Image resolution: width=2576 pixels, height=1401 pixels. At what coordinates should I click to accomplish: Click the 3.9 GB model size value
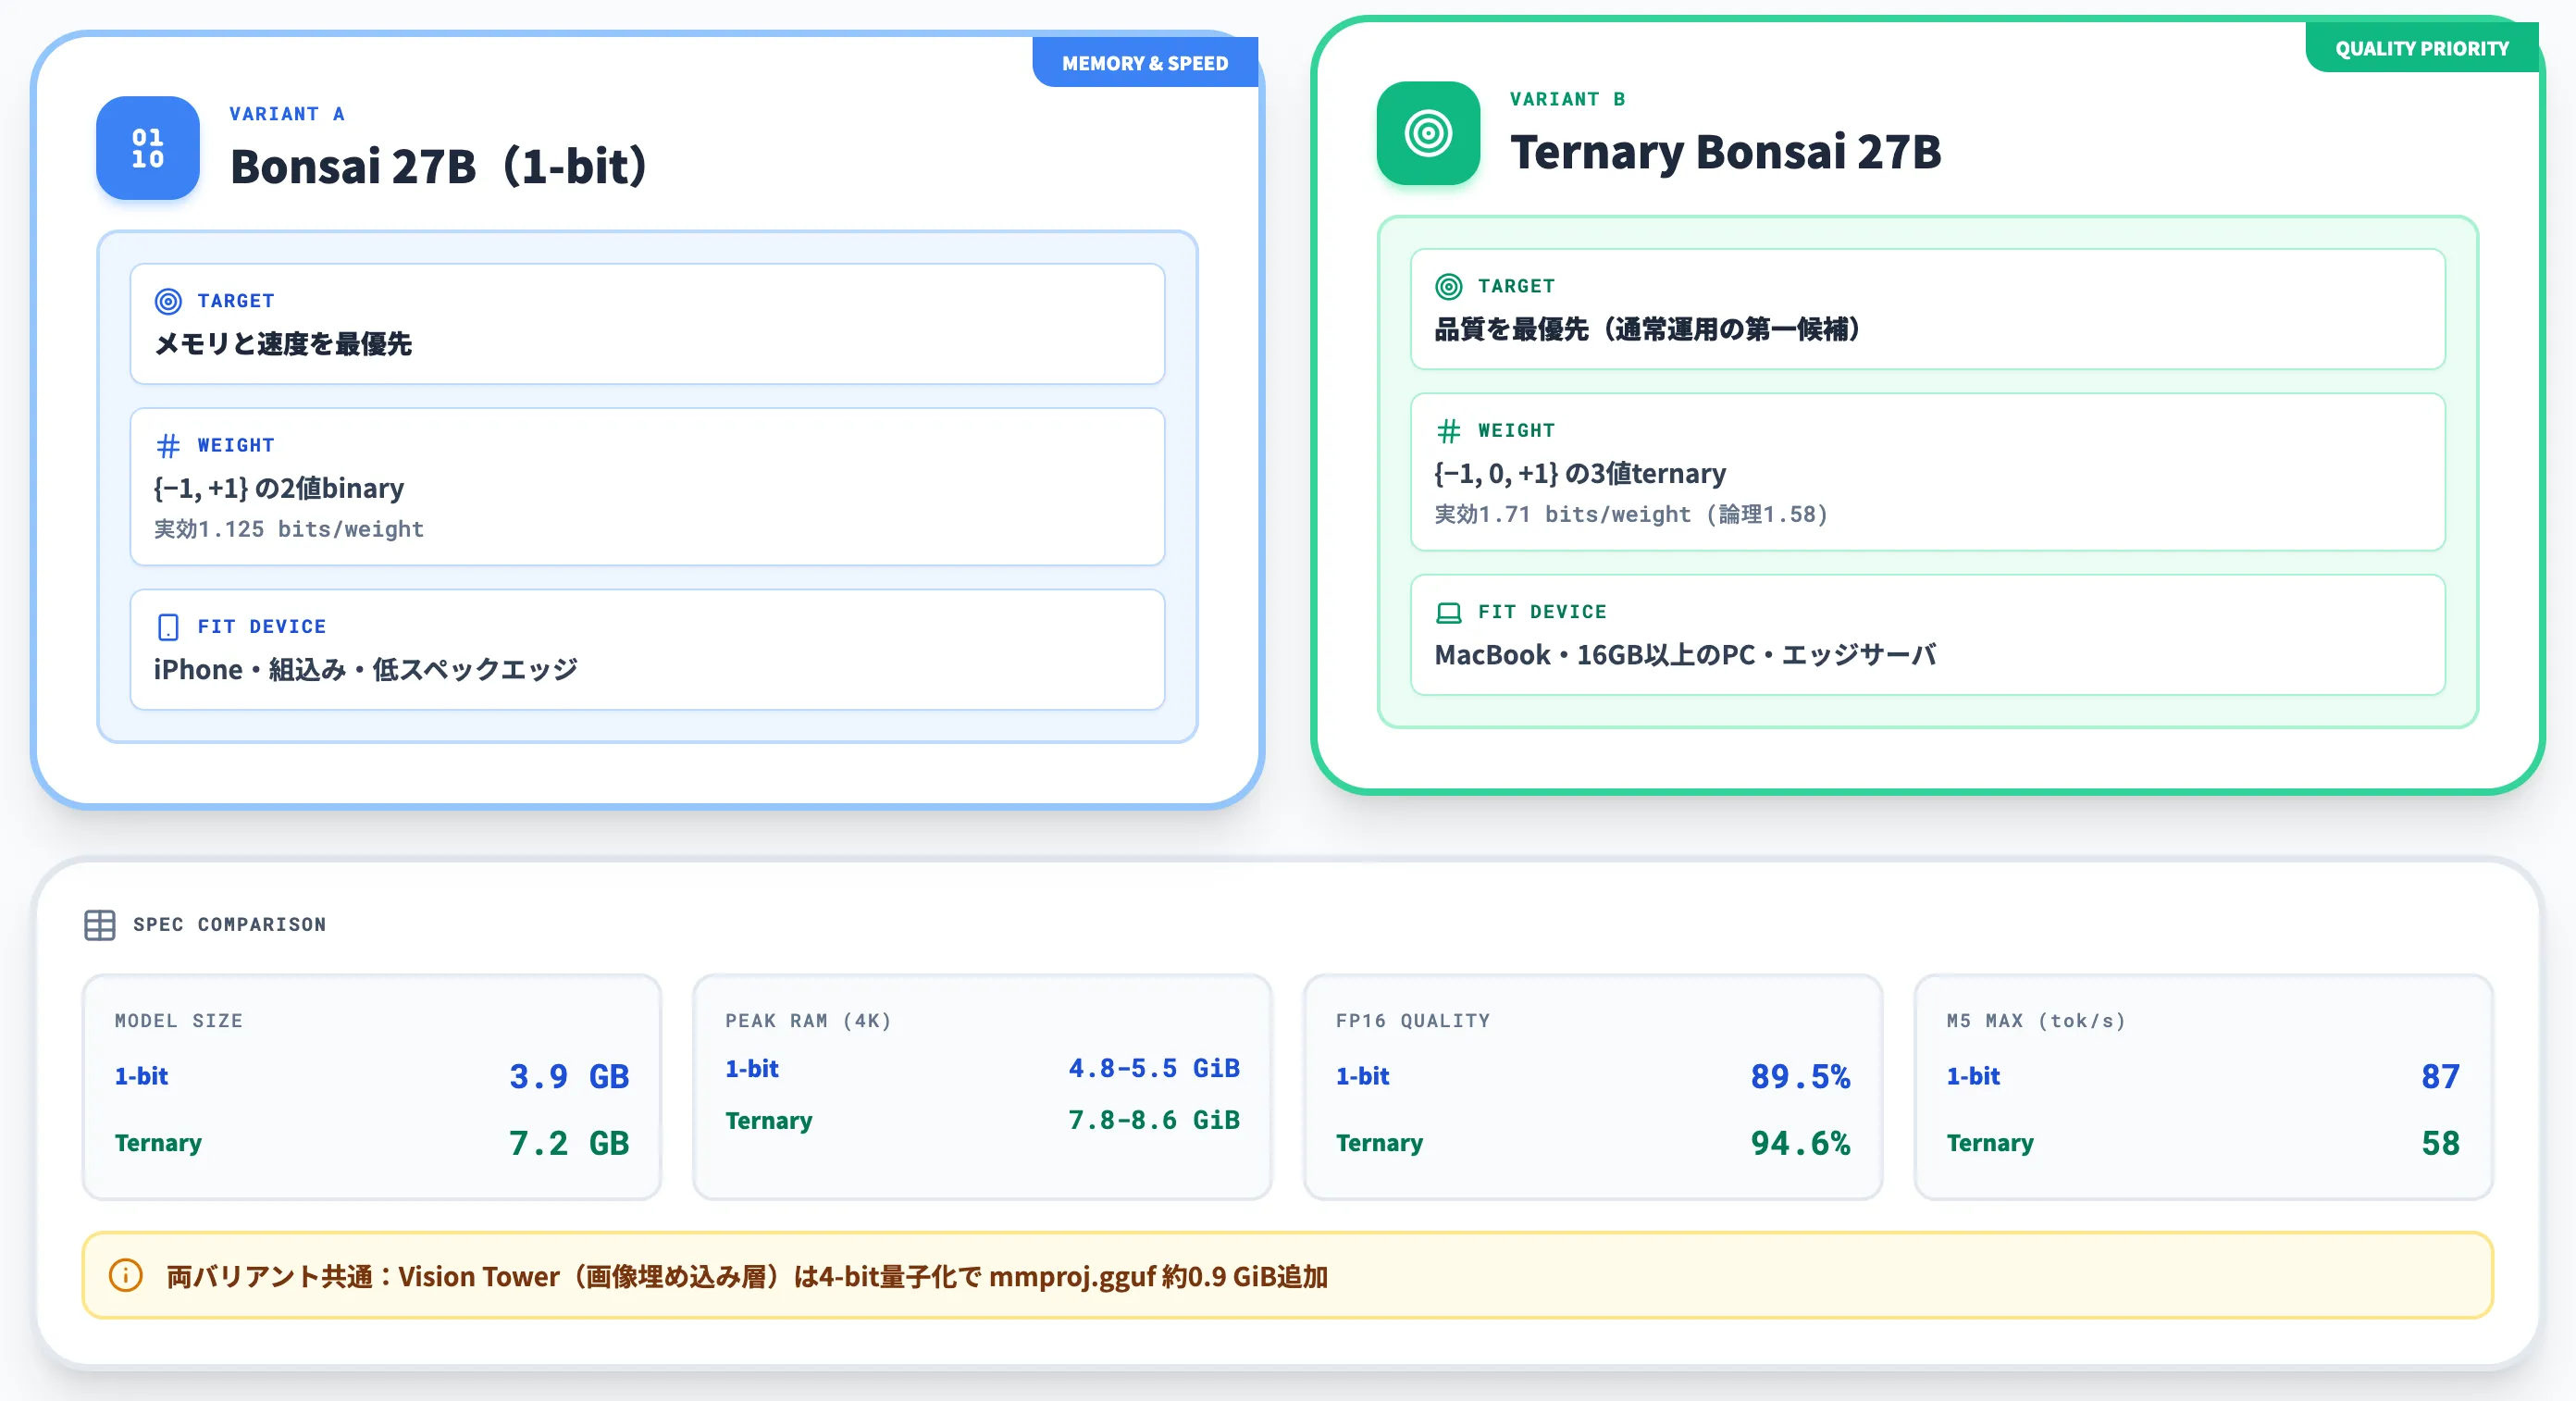click(x=569, y=1076)
